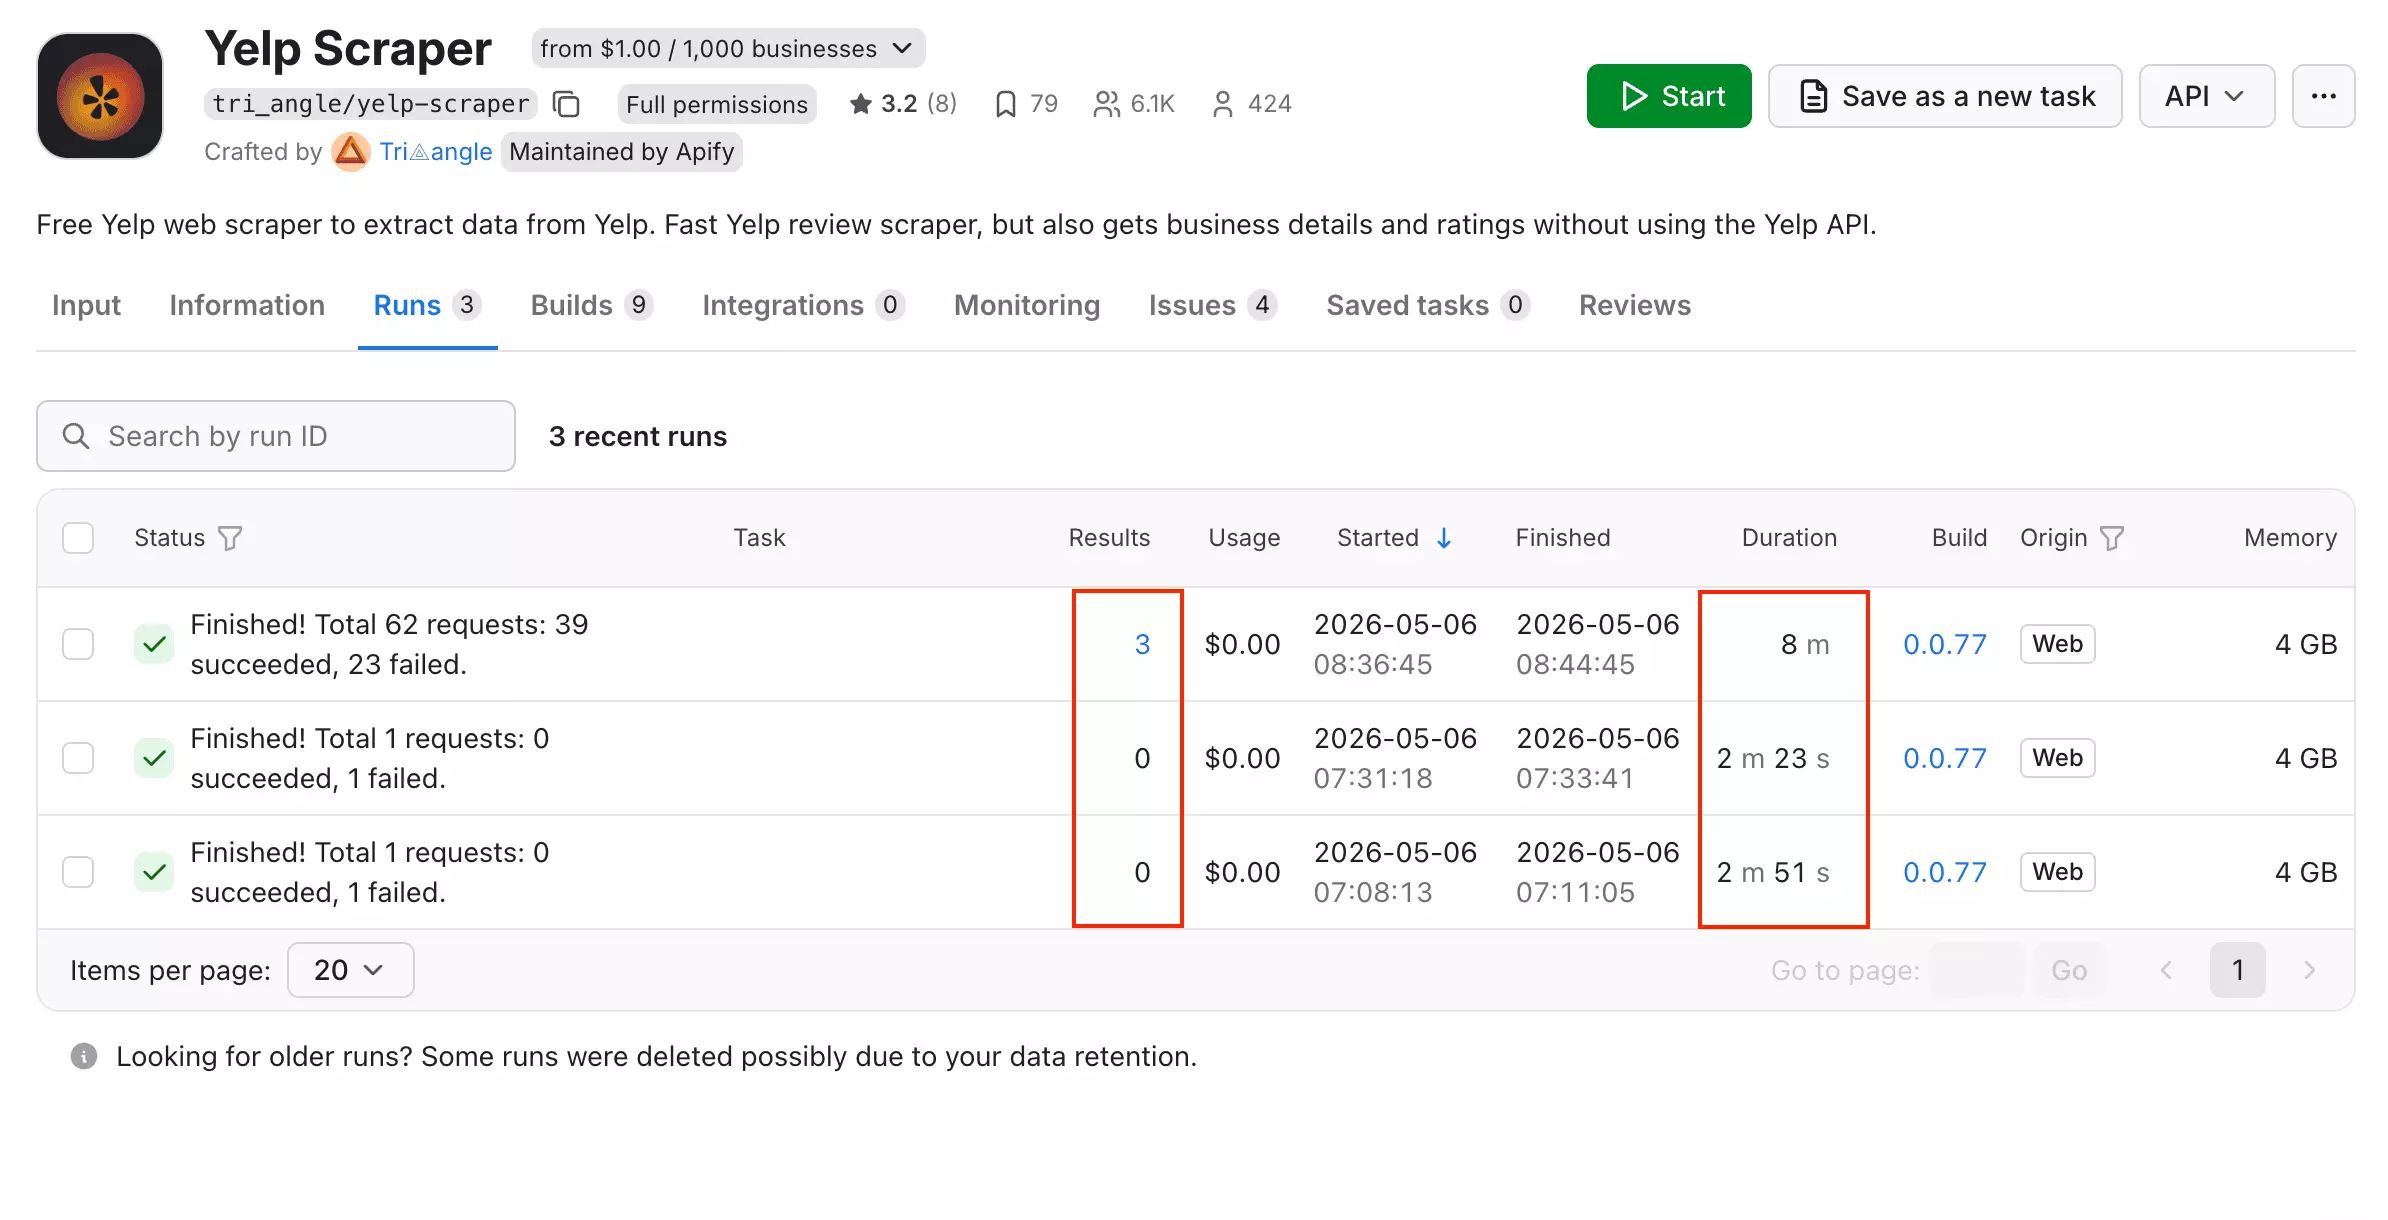Sort by Started column arrow
This screenshot has width=2388, height=1220.
tap(1444, 538)
